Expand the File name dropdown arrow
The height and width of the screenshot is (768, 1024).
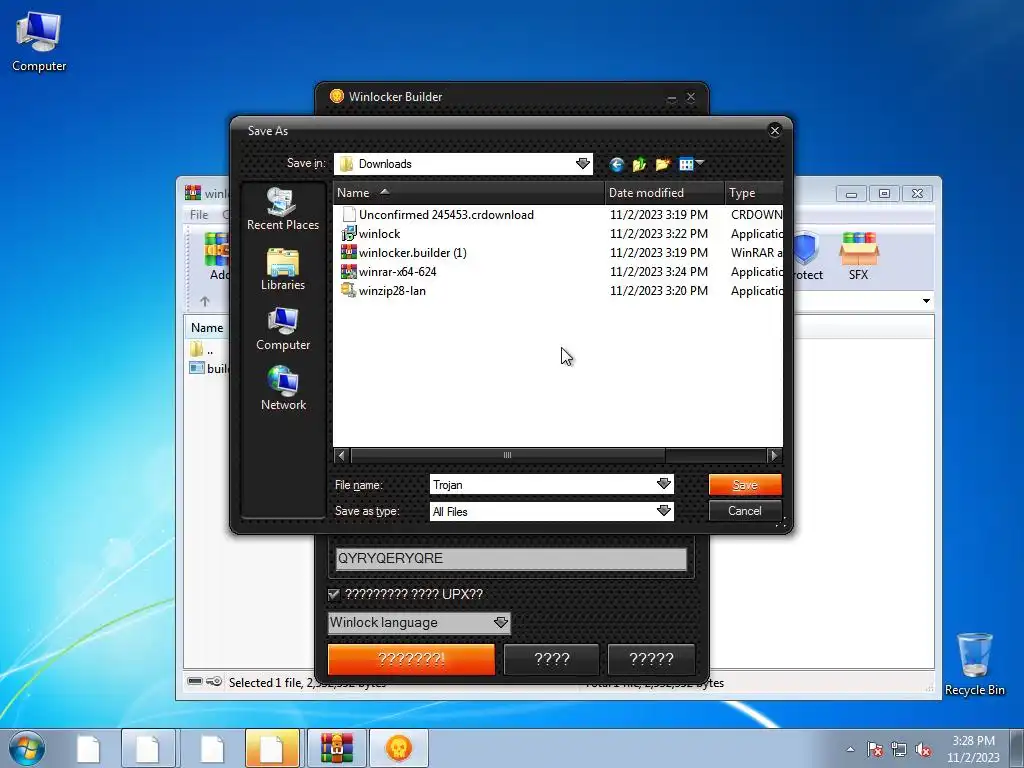pos(664,484)
